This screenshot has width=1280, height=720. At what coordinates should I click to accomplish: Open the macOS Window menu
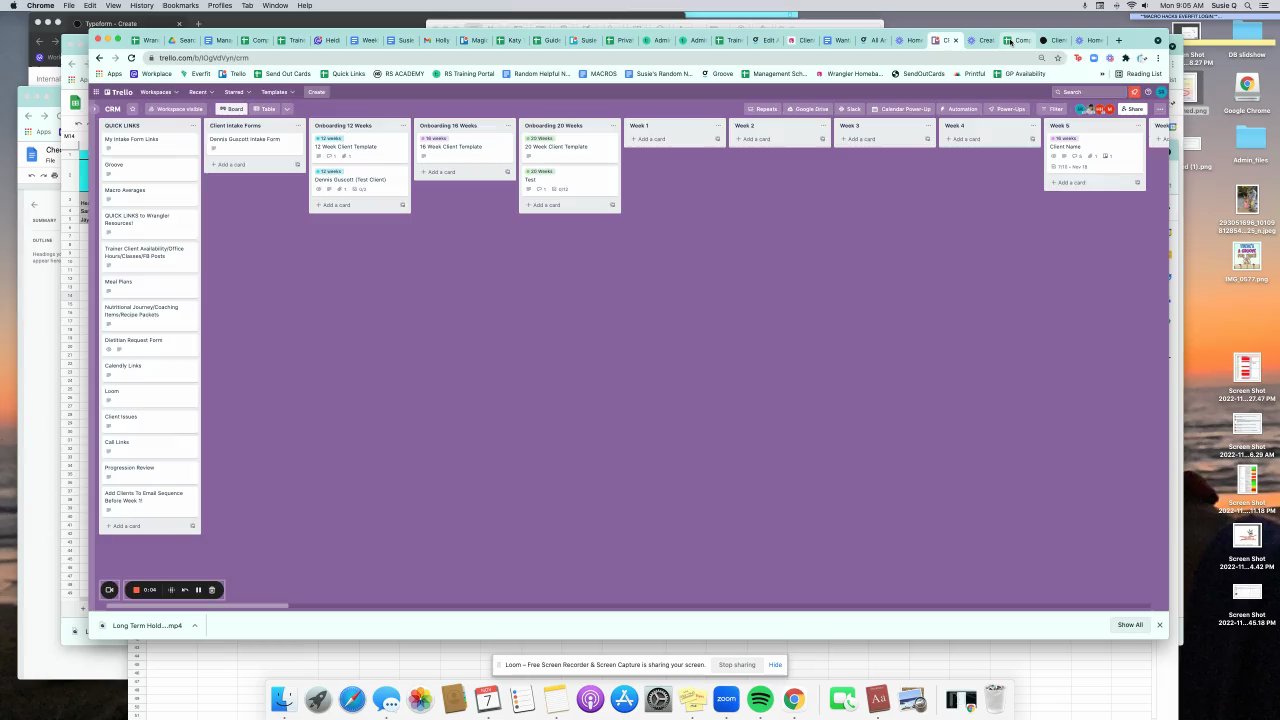click(x=275, y=6)
